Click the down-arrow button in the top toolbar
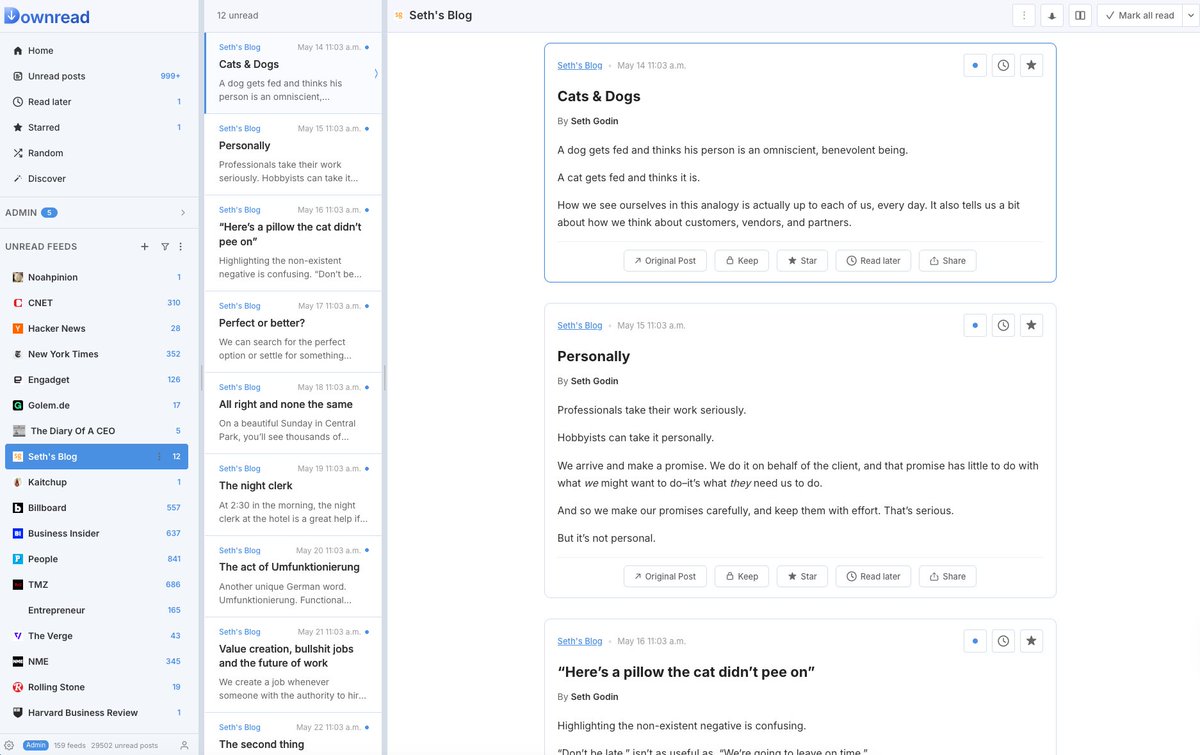The image size is (1200, 755). (x=1052, y=15)
